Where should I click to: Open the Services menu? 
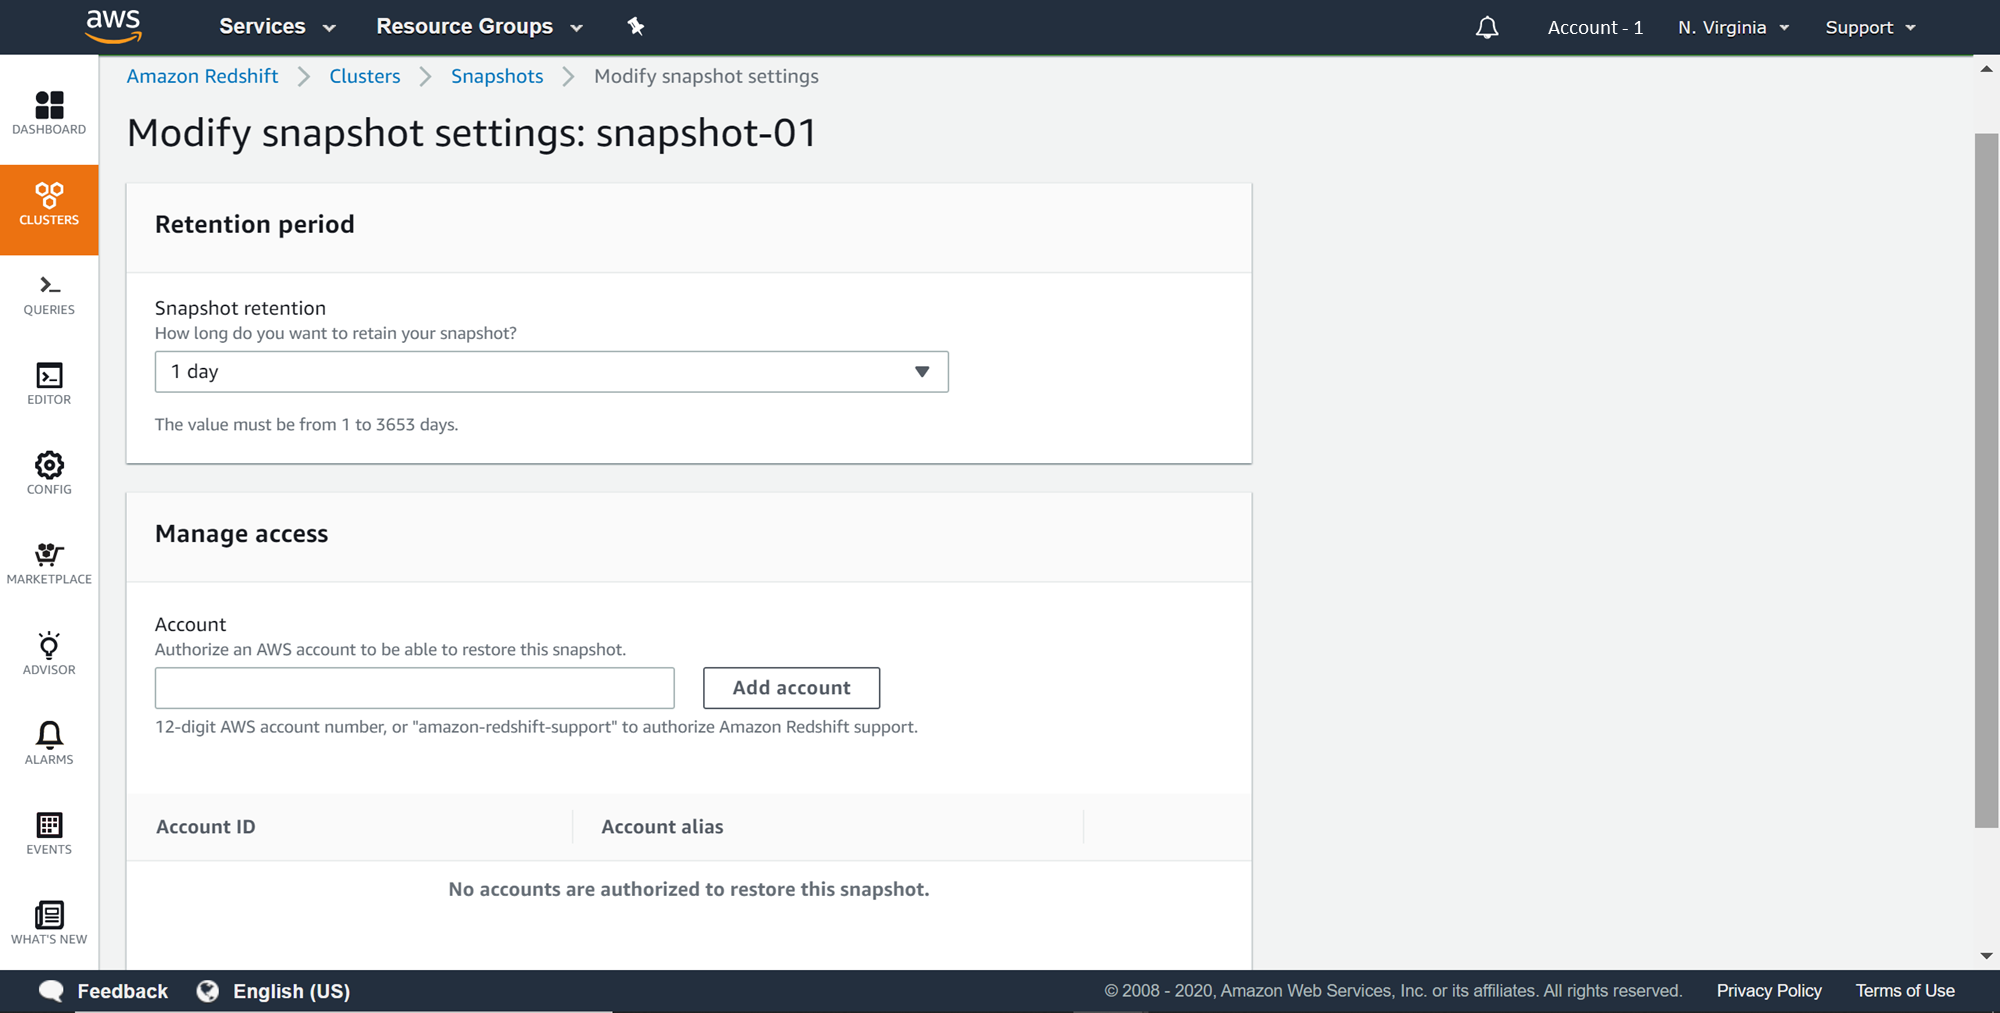coord(277,27)
